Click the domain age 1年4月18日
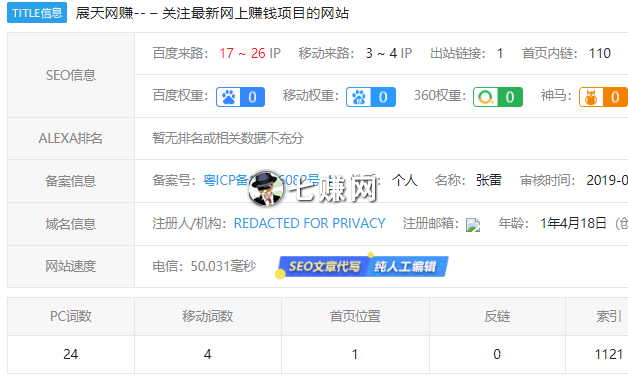This screenshot has width=628, height=378. (574, 223)
